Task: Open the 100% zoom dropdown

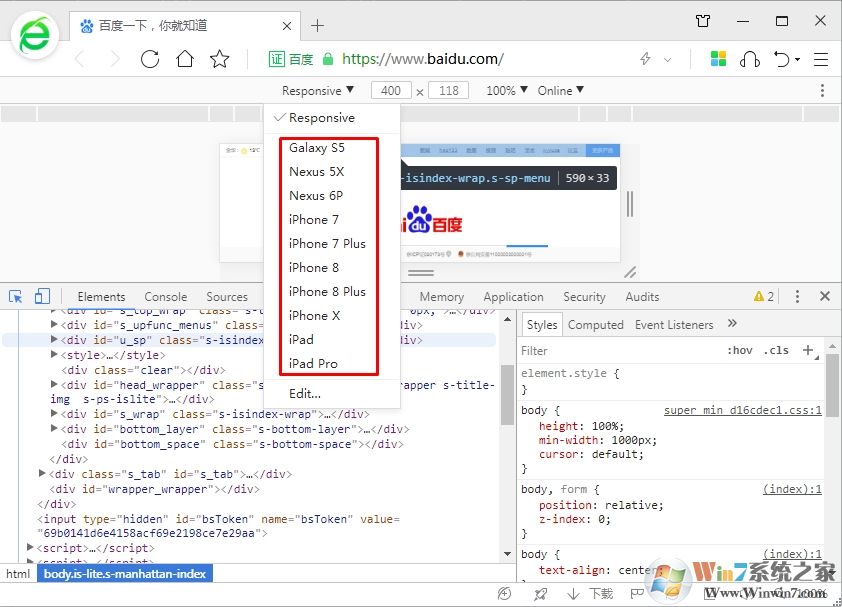Action: pyautogui.click(x=507, y=90)
